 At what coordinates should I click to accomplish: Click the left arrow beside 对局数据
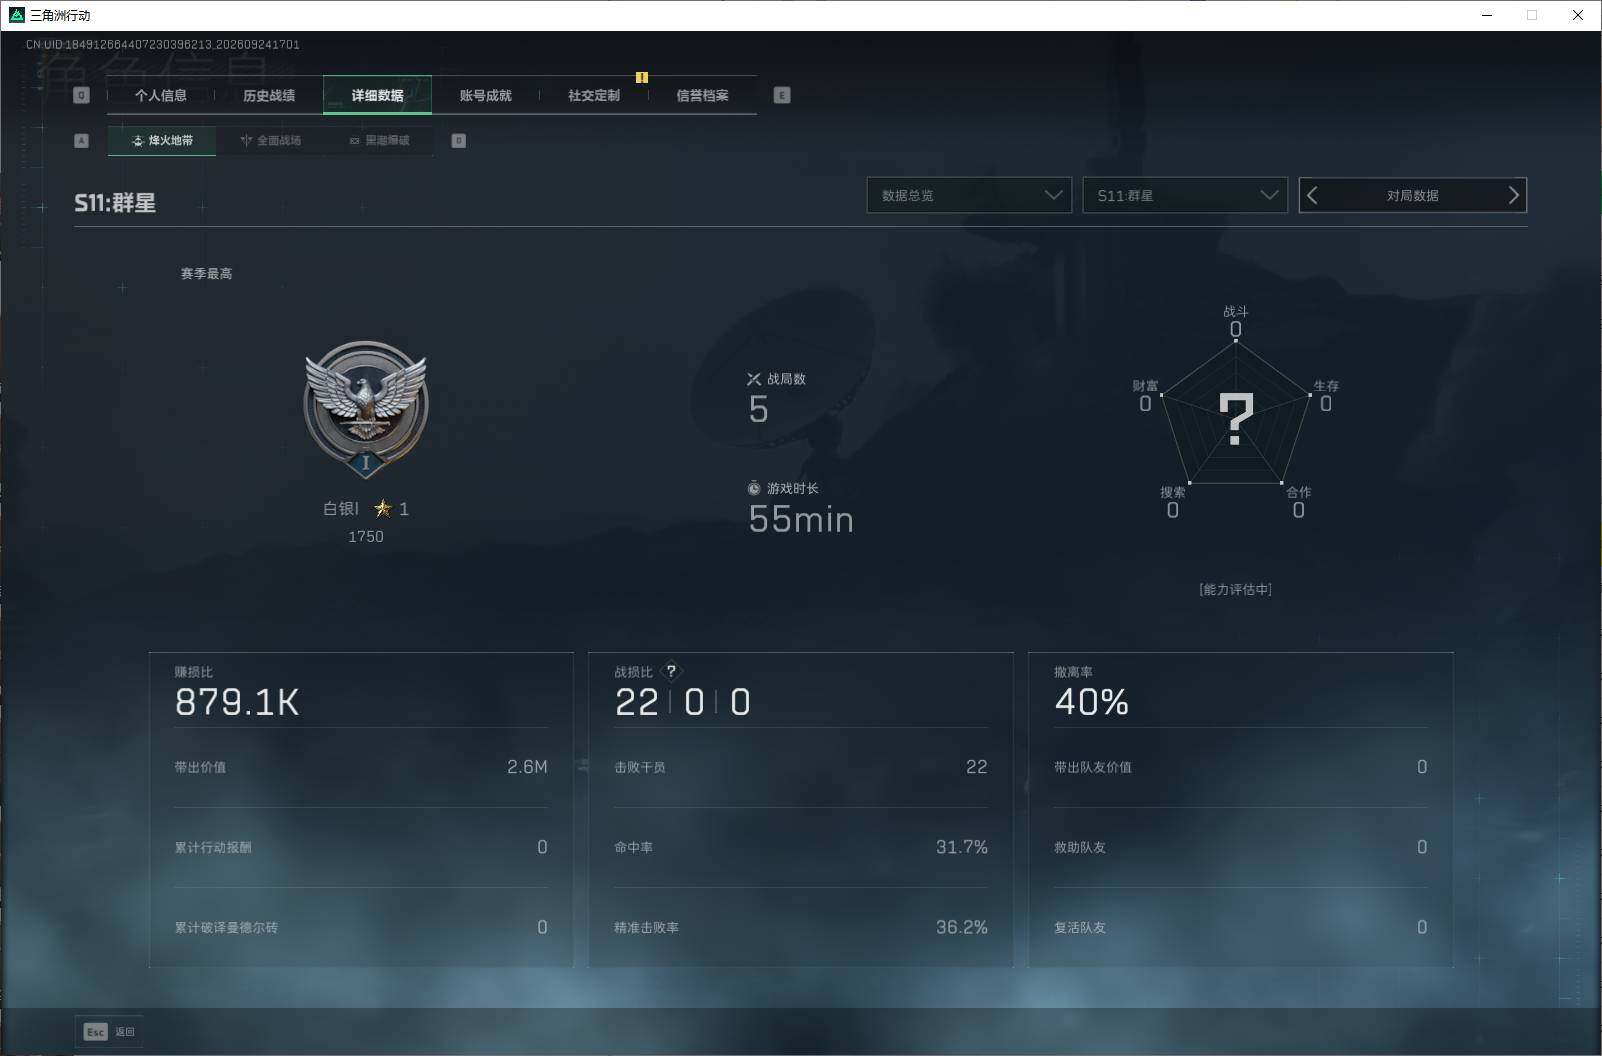[1313, 195]
